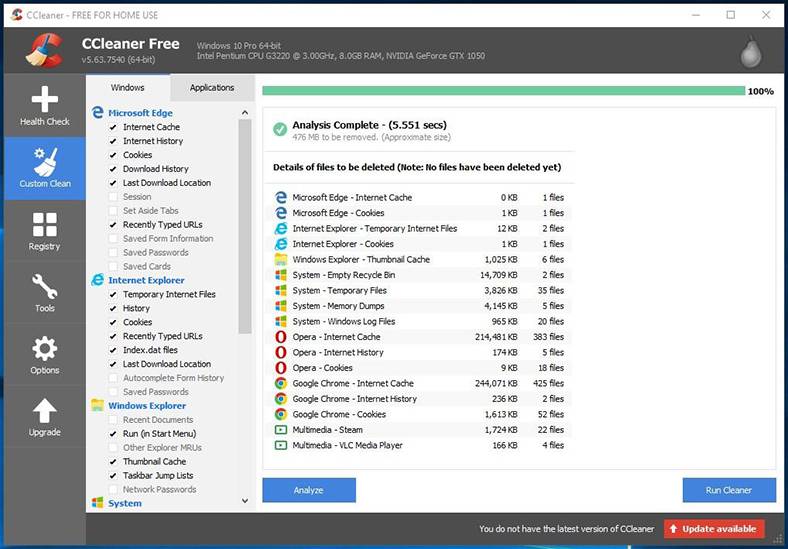Viewport: 788px width, 549px height.
Task: Switch to the Applications tab
Action: [x=212, y=87]
